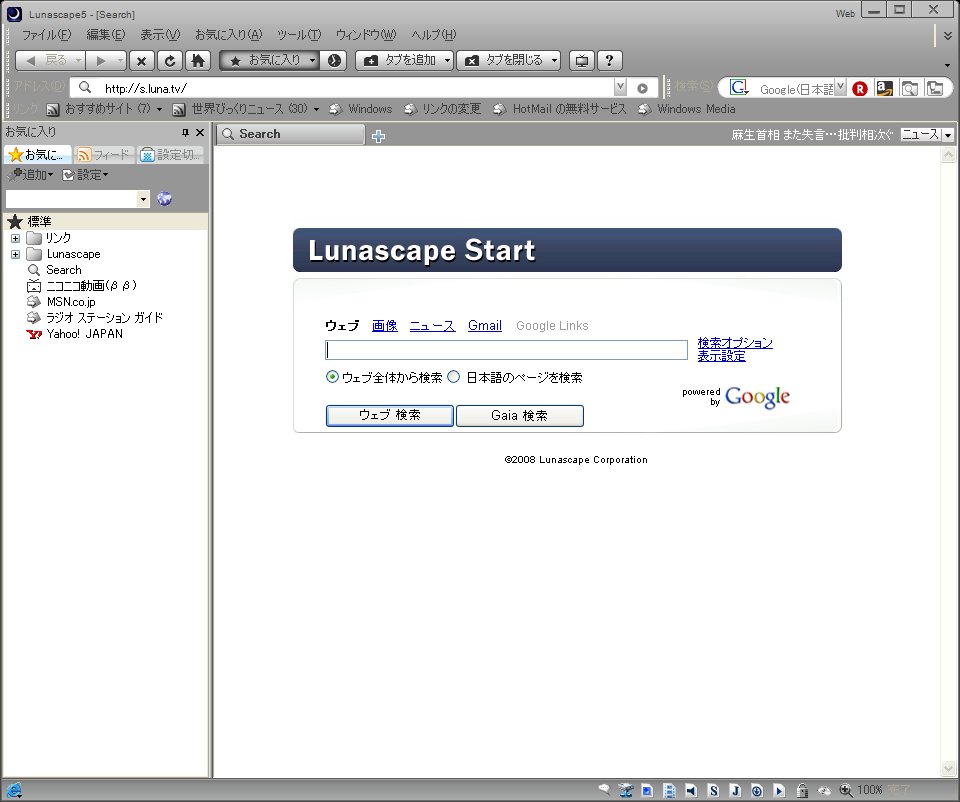Pin the お気に入り sidebar panel
The image size is (960, 802).
(x=185, y=132)
